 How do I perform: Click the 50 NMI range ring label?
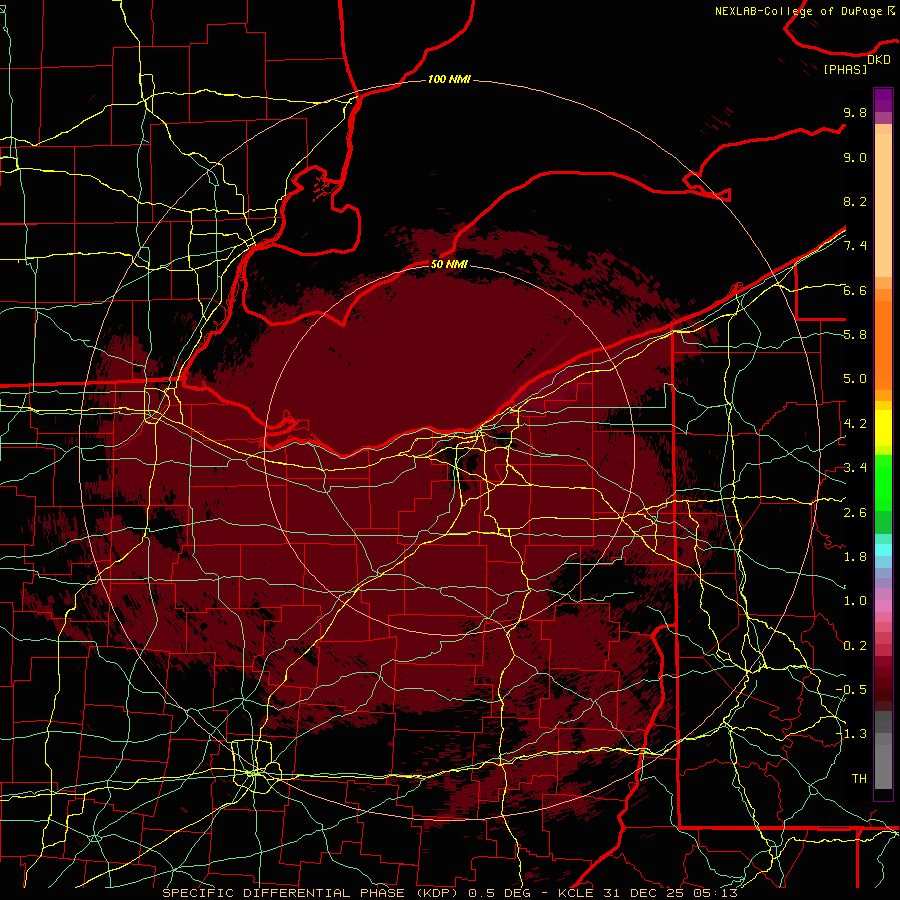[x=449, y=264]
